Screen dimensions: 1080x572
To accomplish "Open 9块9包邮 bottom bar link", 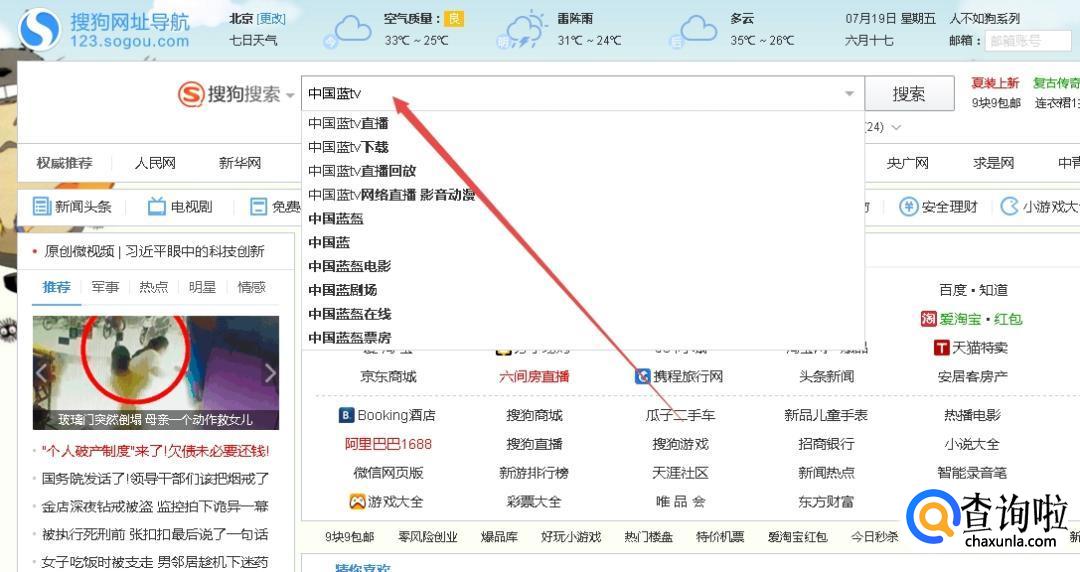I will tap(349, 537).
